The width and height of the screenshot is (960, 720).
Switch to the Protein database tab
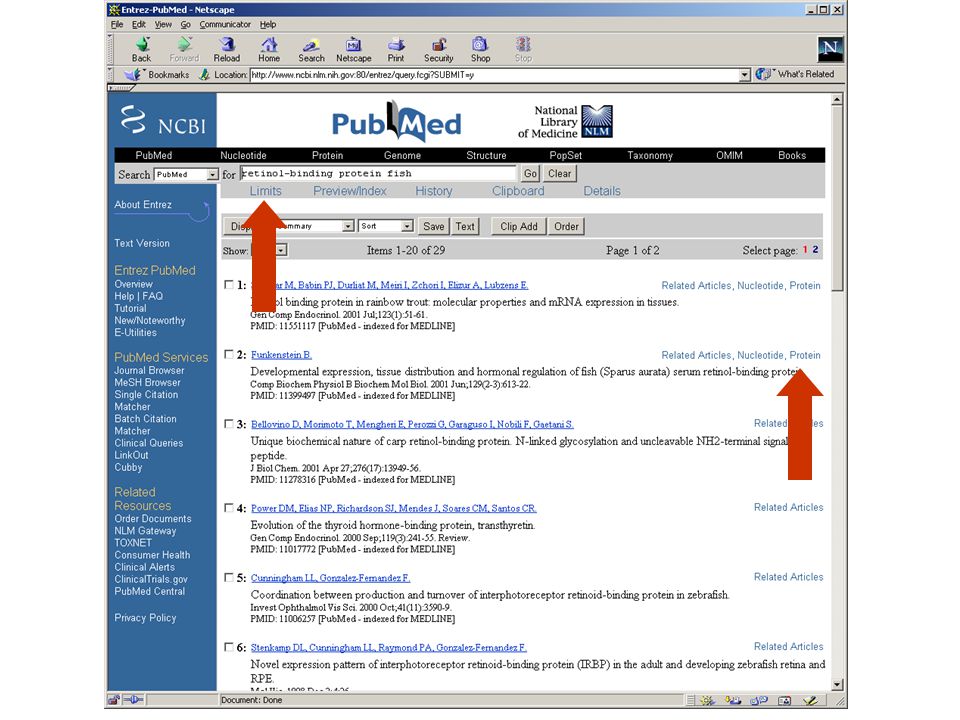tap(328, 156)
